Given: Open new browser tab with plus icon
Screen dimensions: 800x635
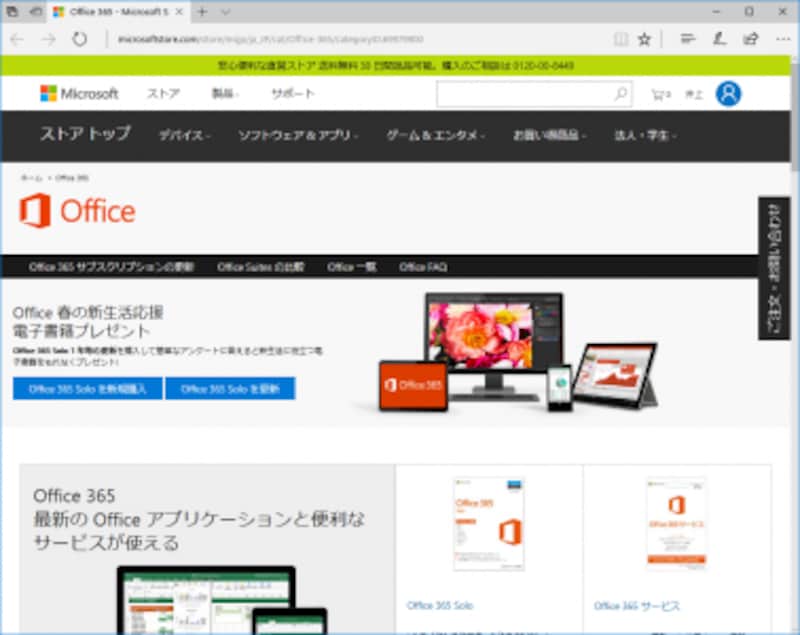Looking at the screenshot, I should point(202,12).
